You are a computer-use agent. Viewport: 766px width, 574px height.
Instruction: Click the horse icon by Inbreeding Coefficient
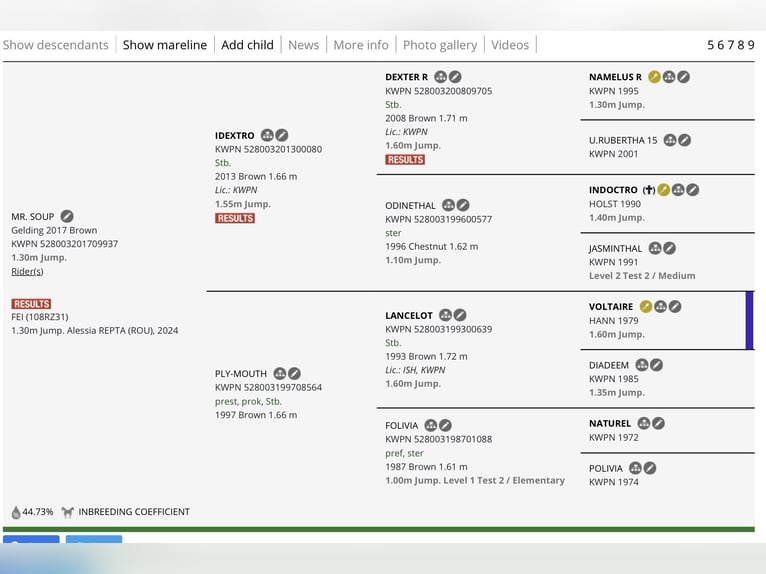(x=68, y=512)
